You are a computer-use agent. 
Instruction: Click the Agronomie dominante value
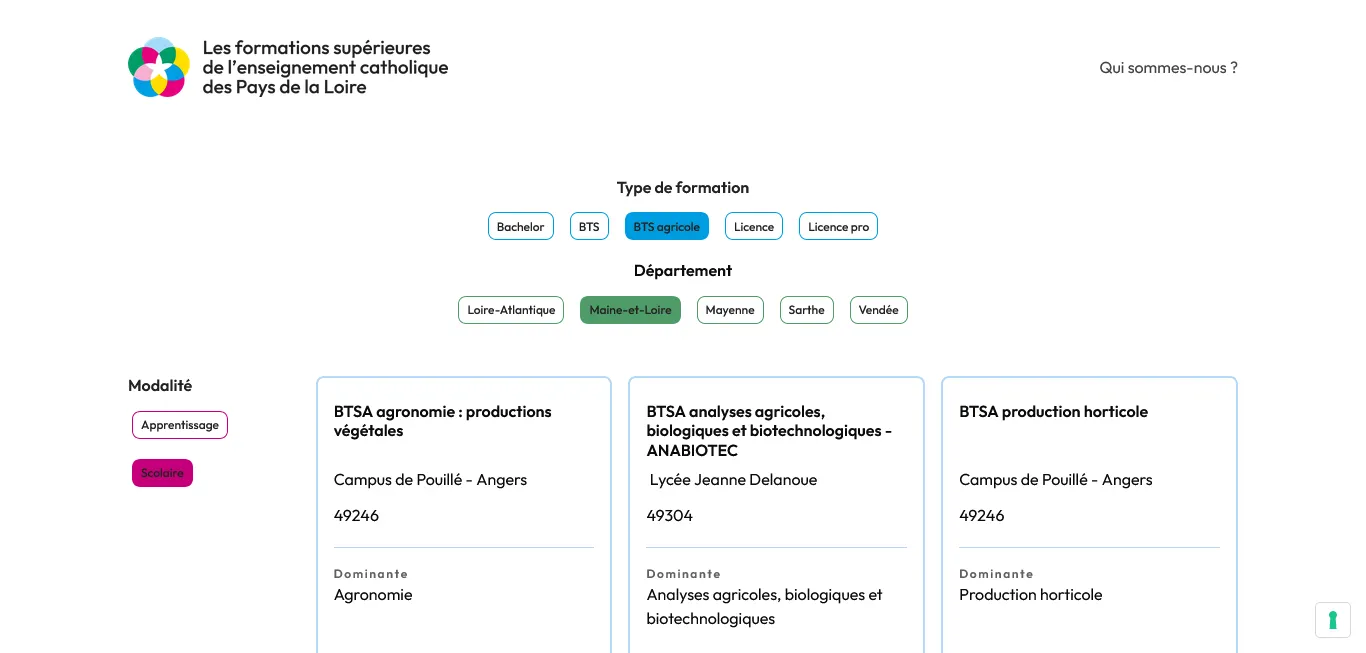(x=373, y=595)
